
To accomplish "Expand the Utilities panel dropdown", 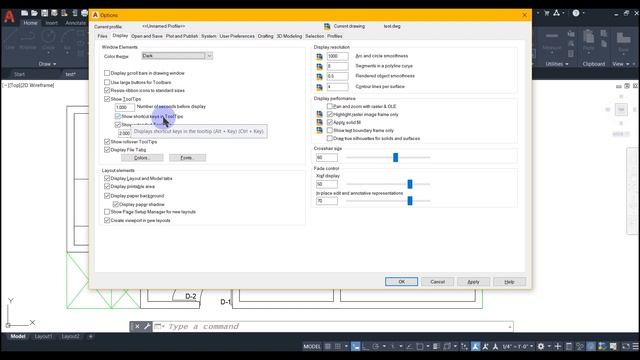I will tap(557, 64).
